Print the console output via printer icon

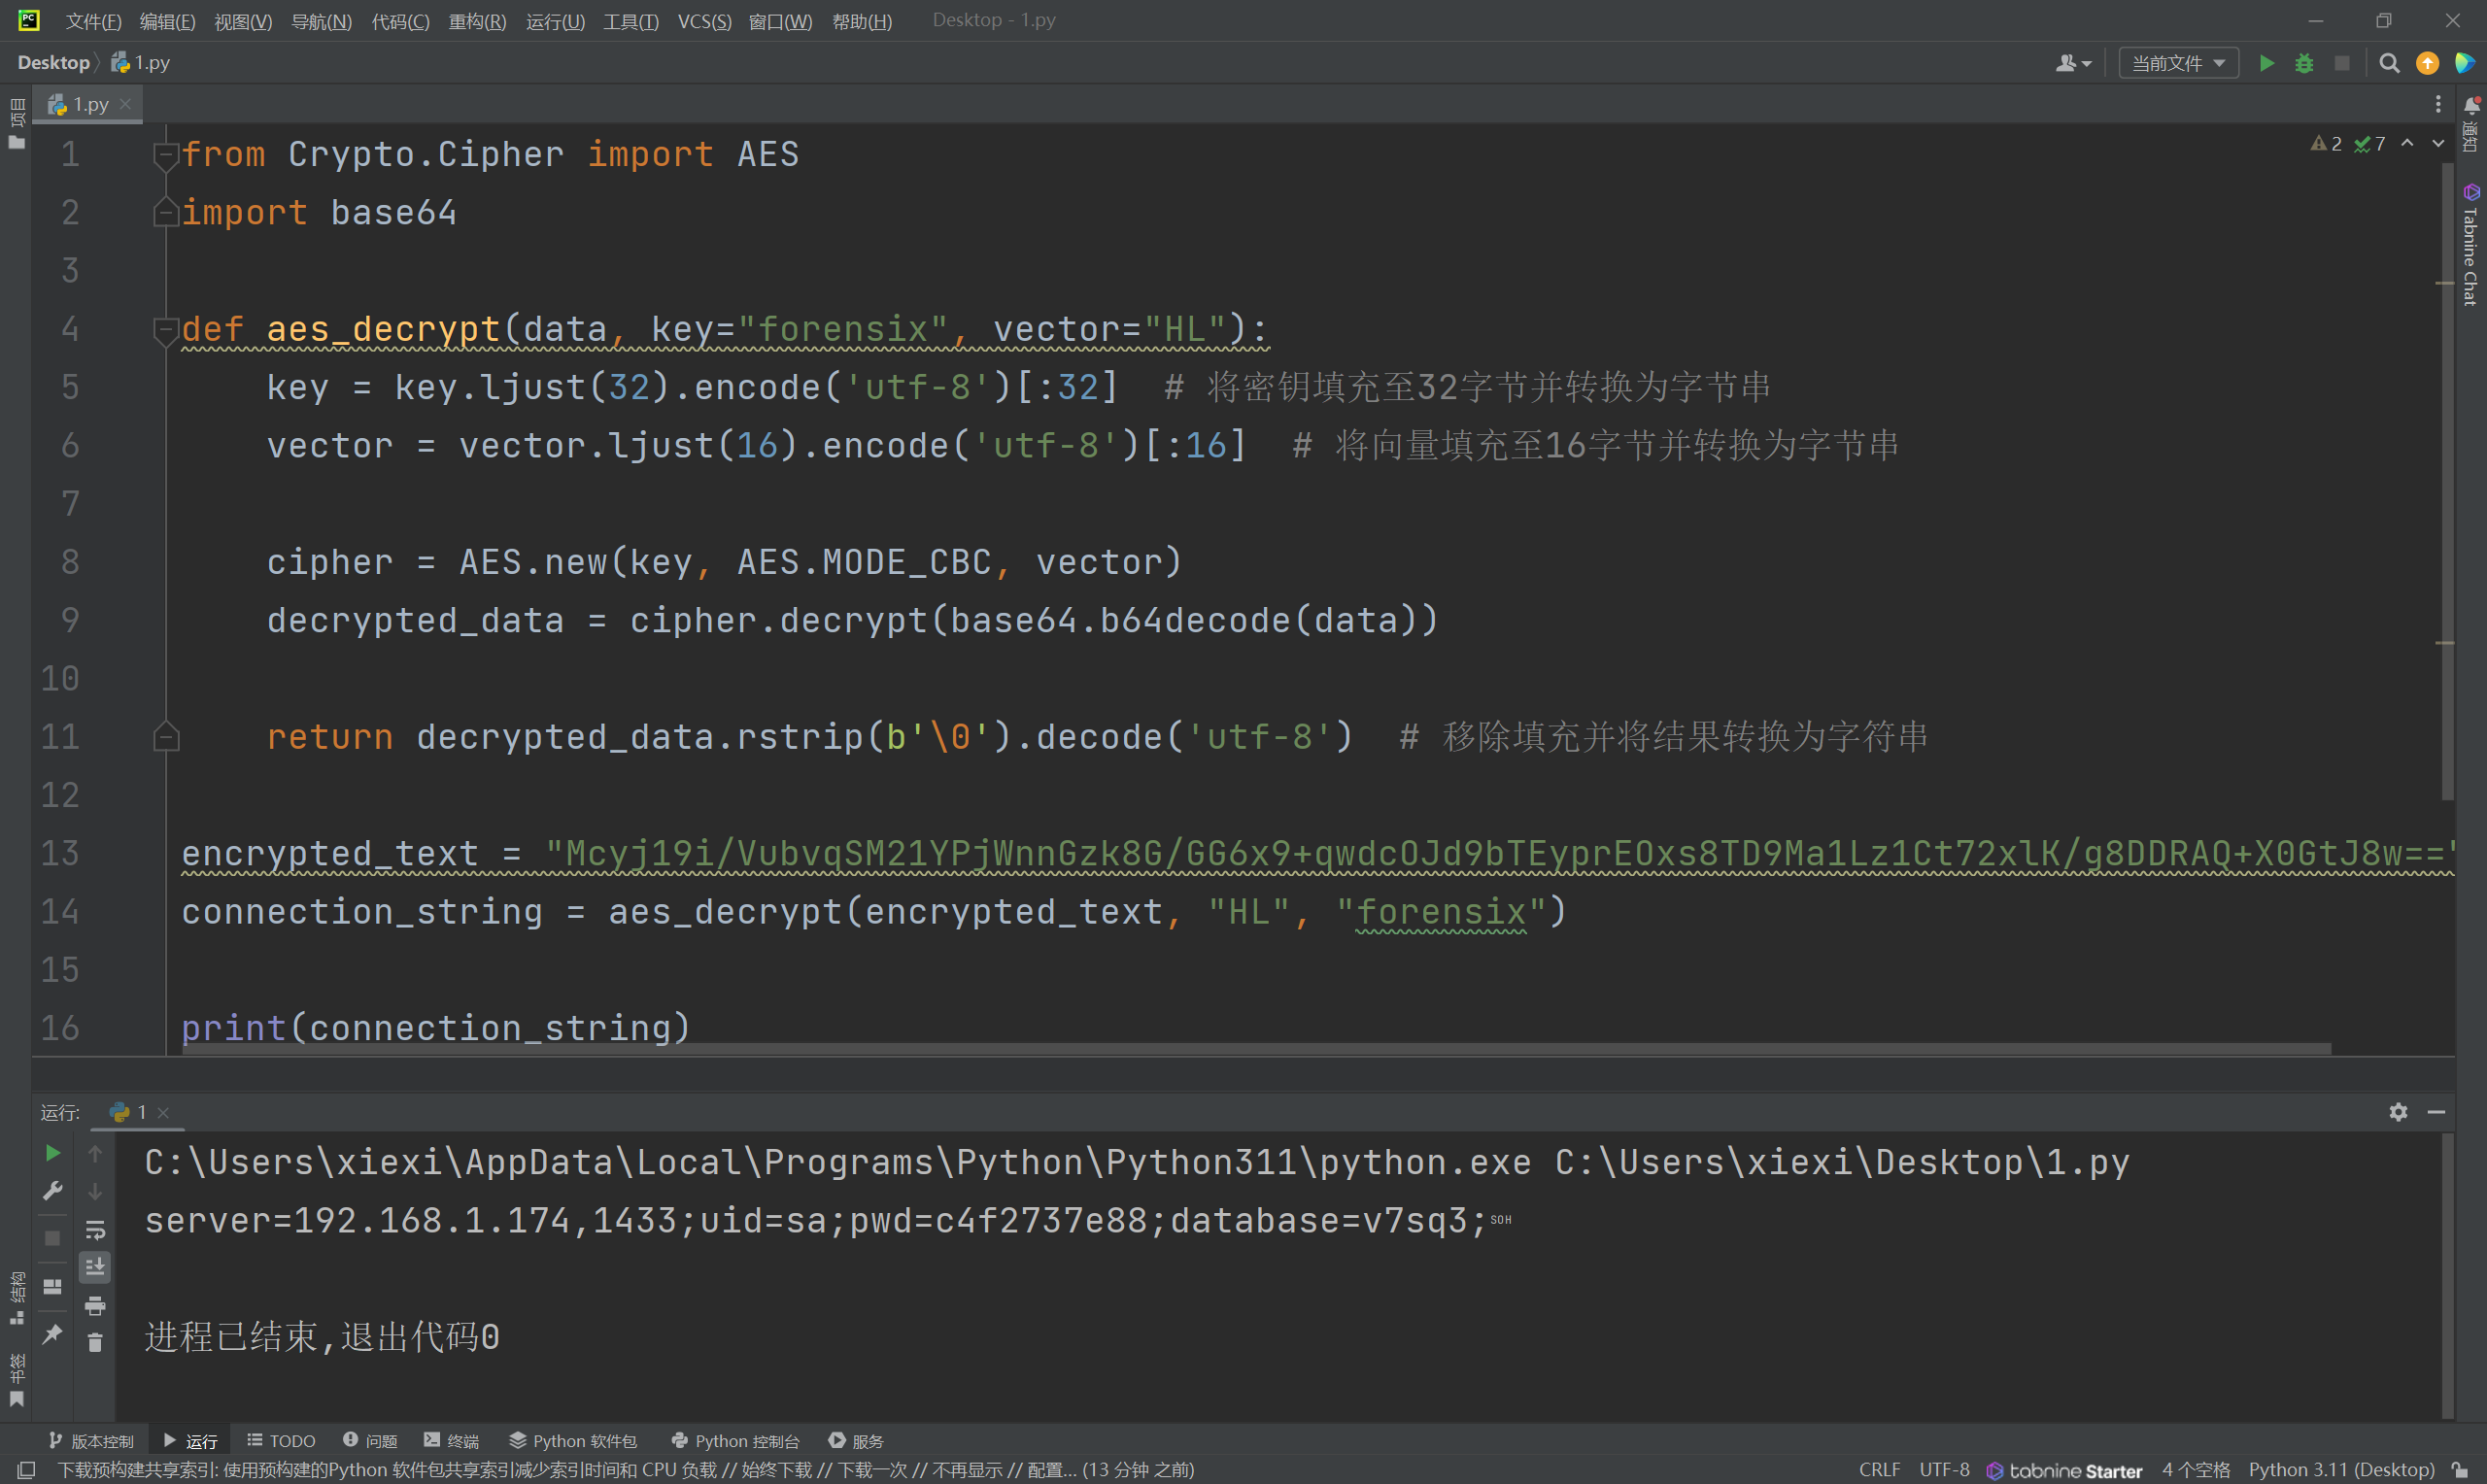point(95,1305)
